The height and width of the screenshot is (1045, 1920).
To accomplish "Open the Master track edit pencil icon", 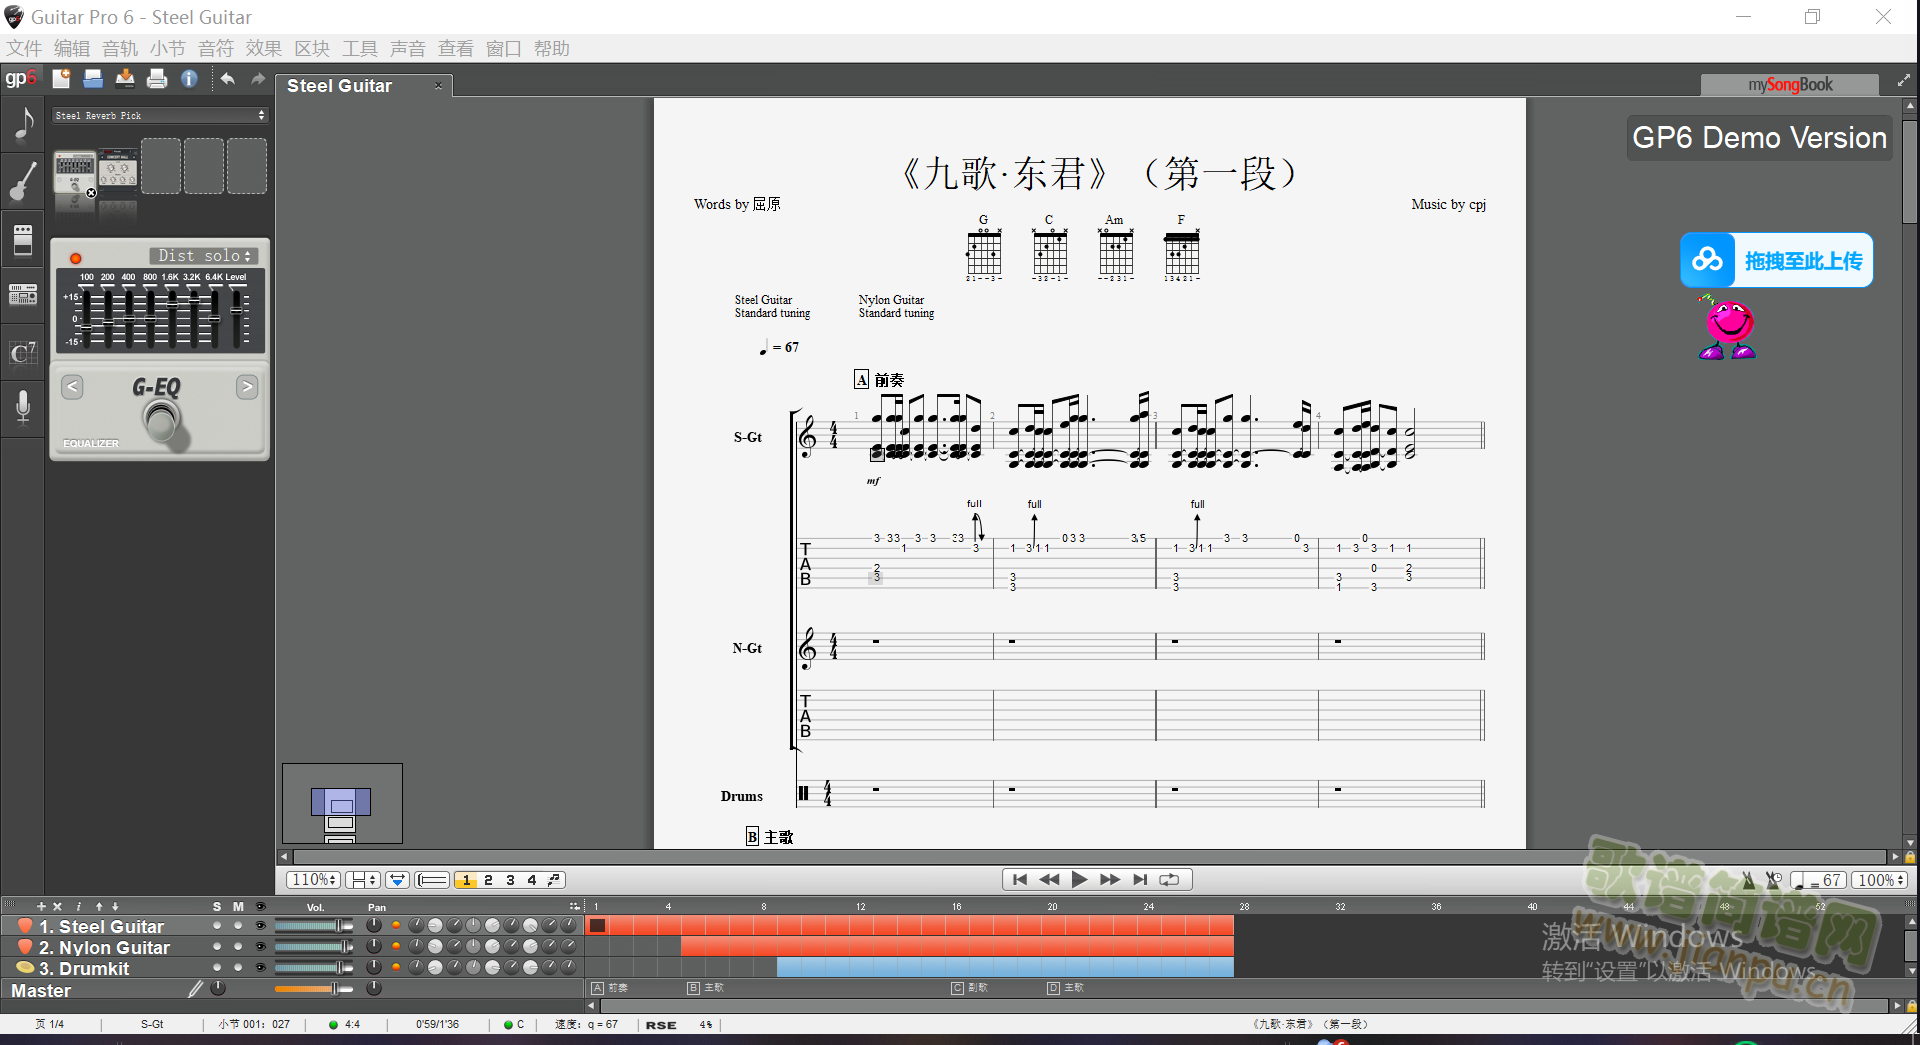I will (x=195, y=989).
